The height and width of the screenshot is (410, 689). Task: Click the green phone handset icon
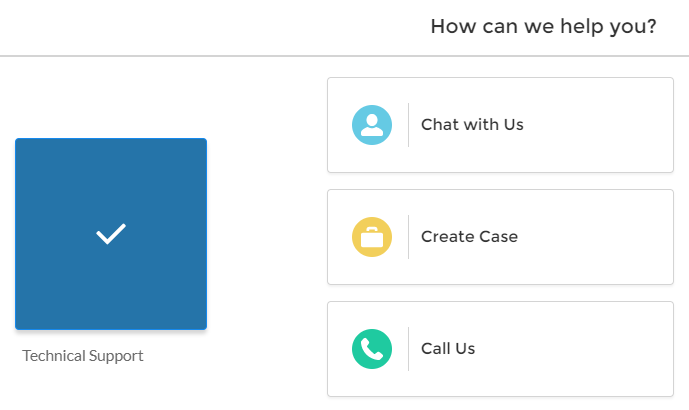[372, 349]
